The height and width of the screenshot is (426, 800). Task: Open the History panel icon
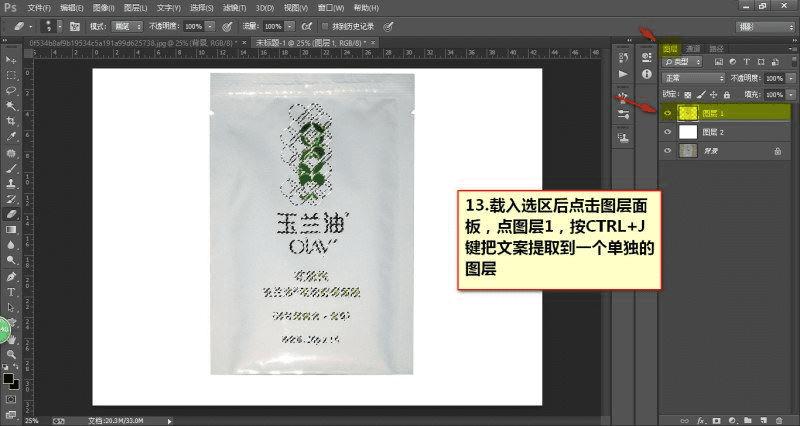tap(623, 58)
